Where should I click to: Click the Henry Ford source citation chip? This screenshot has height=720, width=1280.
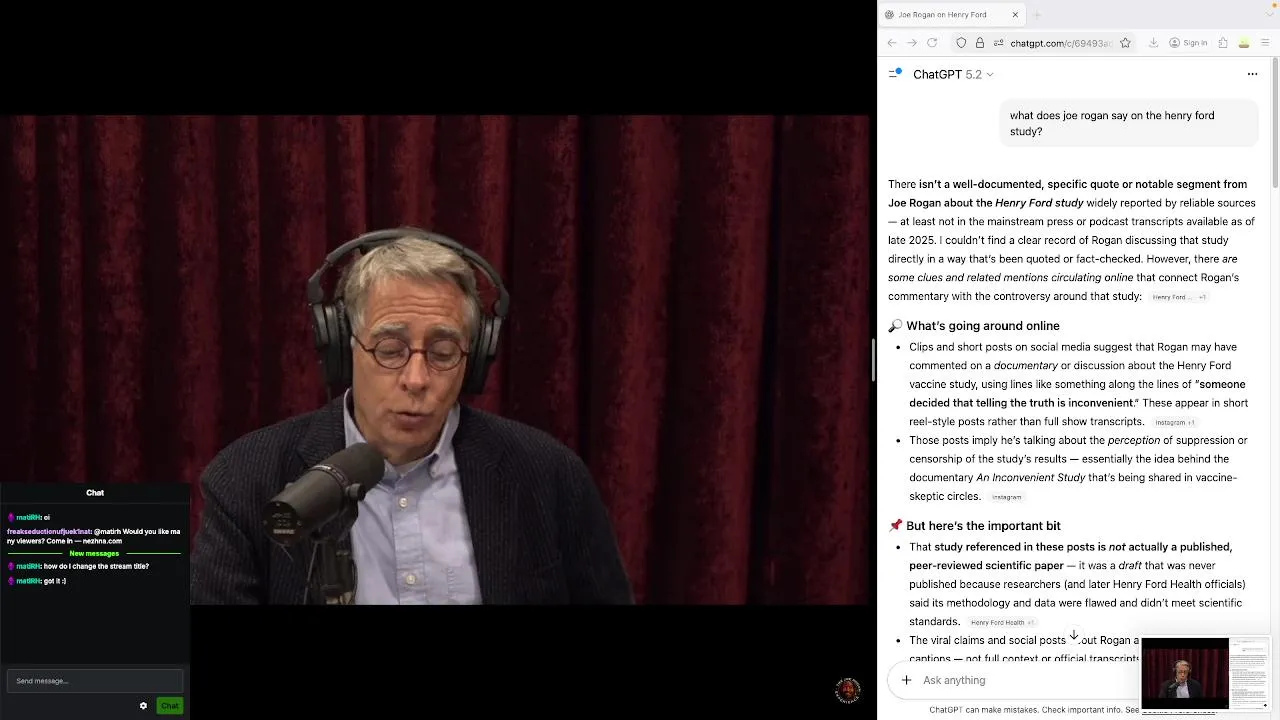tap(1178, 297)
